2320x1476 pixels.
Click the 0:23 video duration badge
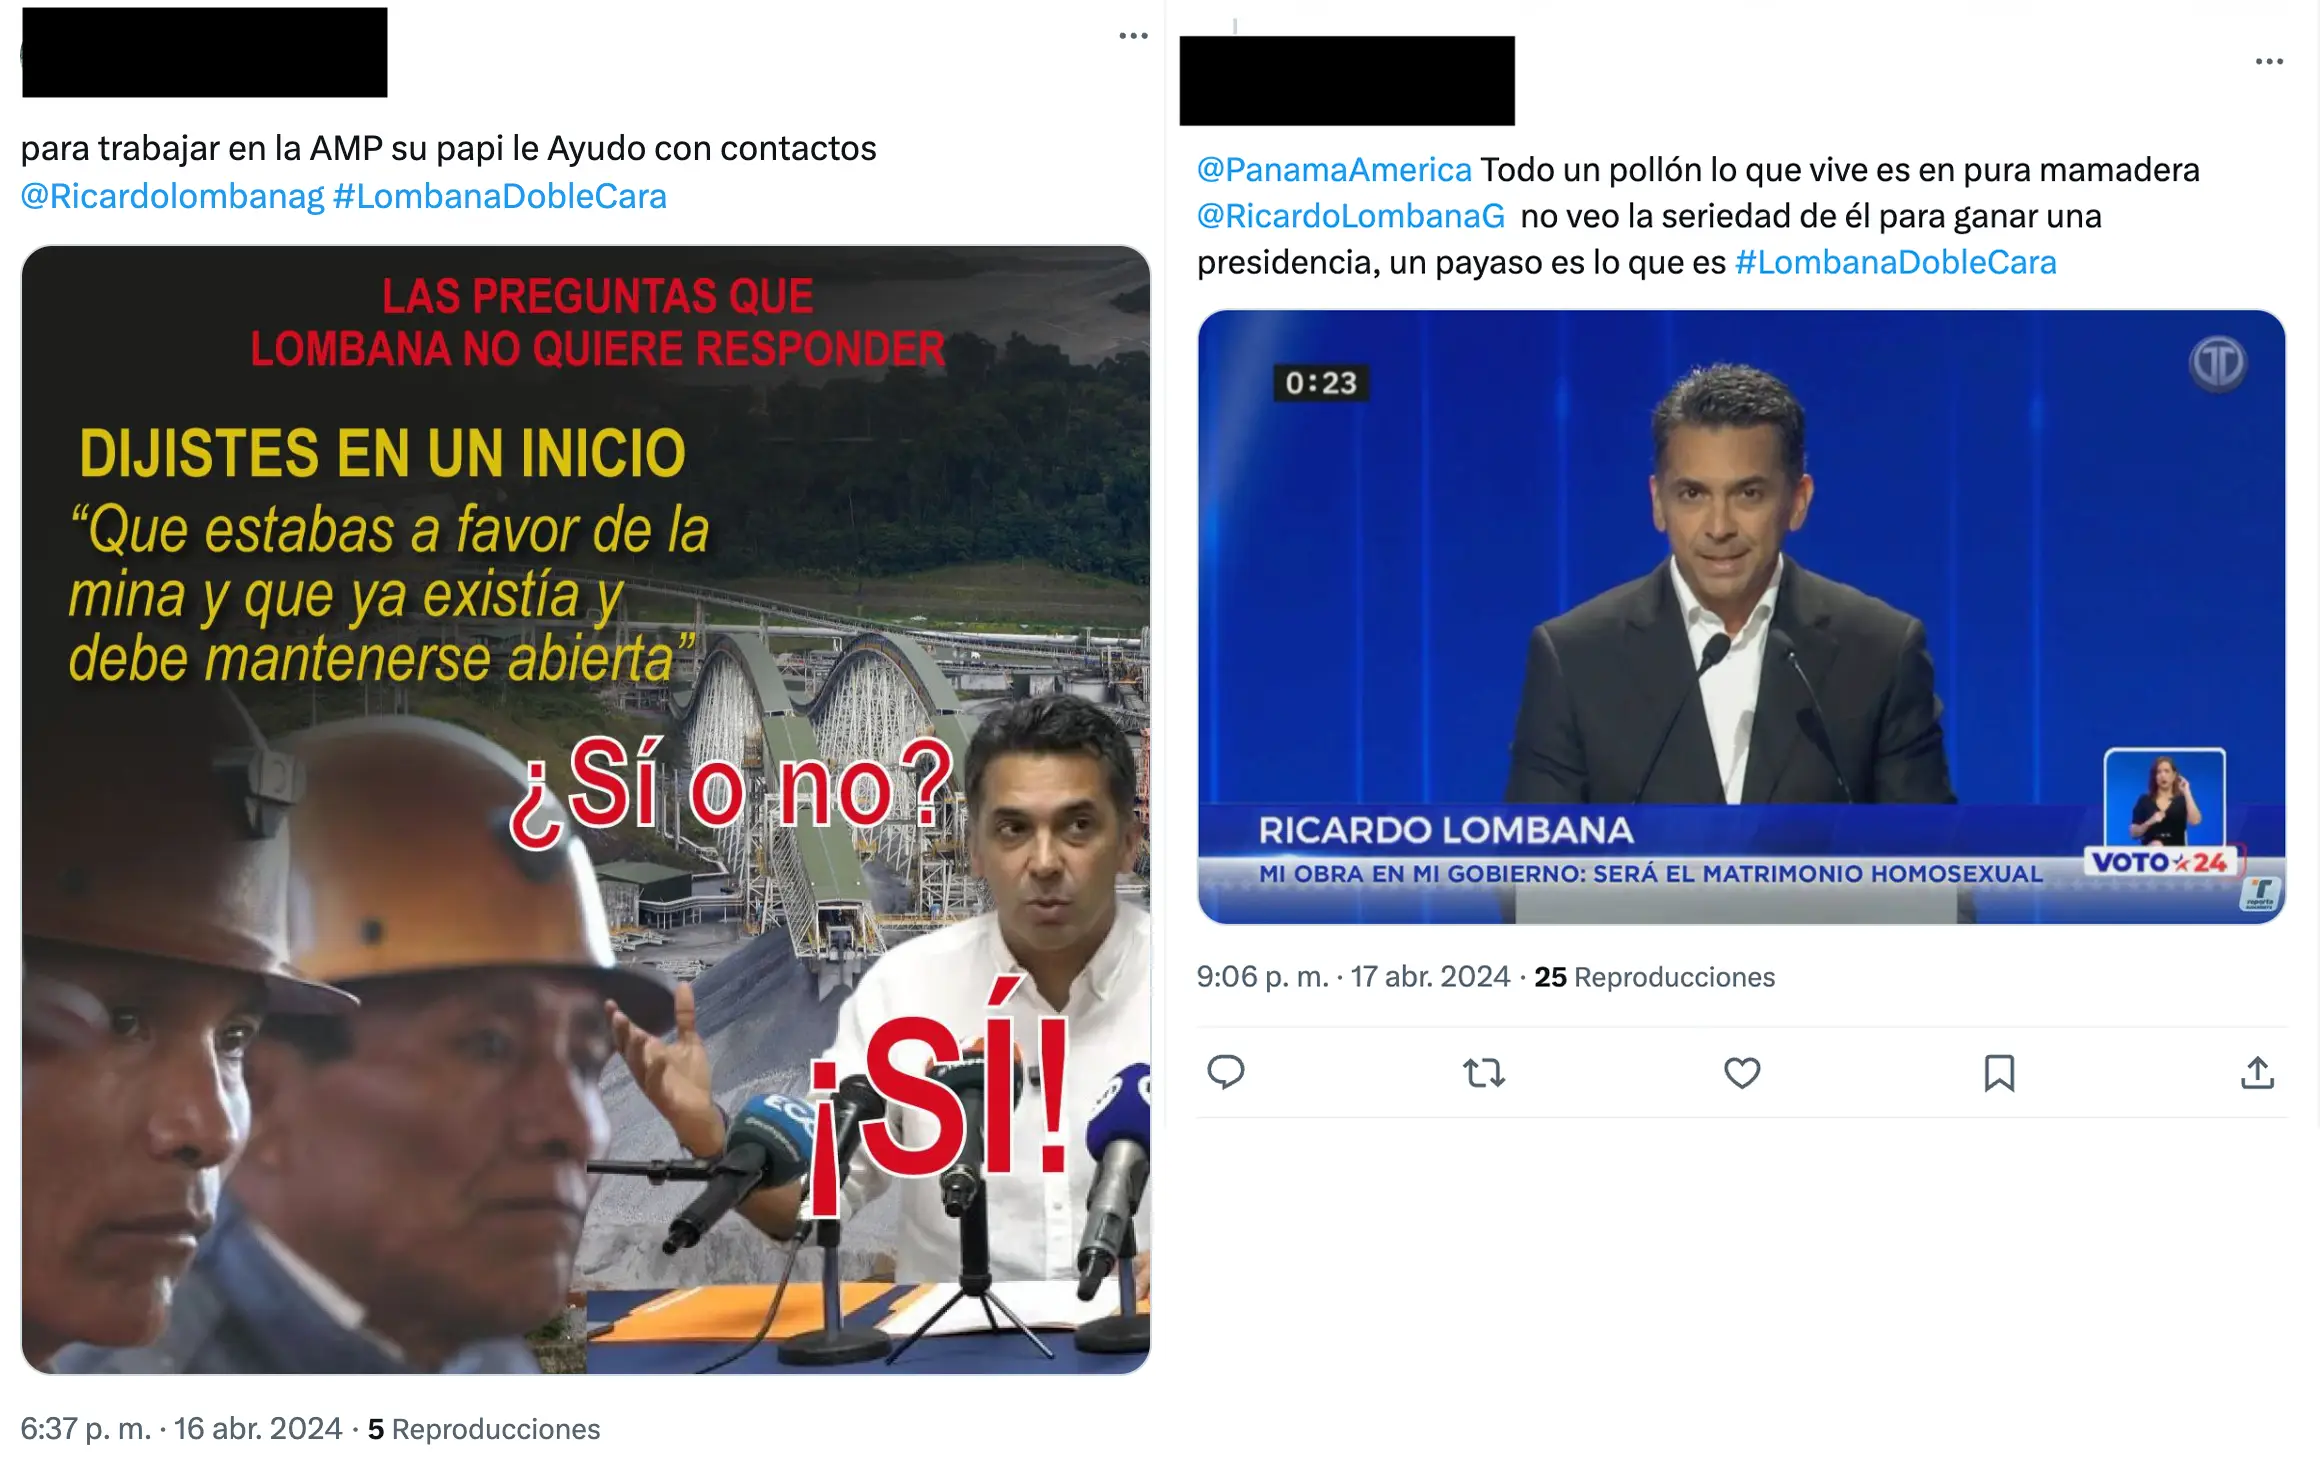tap(1320, 383)
